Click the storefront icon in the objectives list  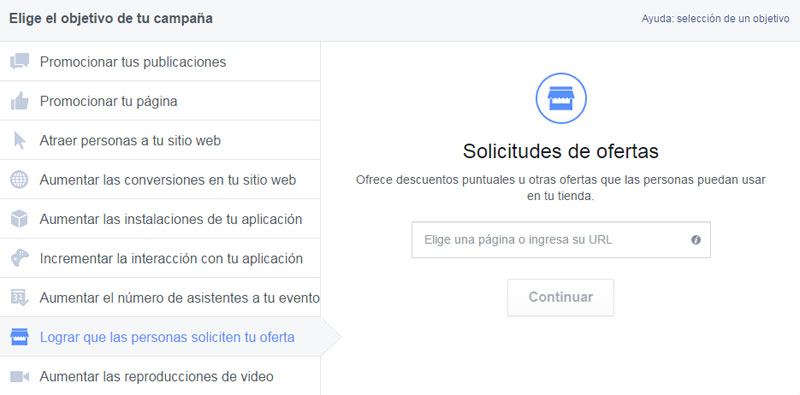(19, 337)
